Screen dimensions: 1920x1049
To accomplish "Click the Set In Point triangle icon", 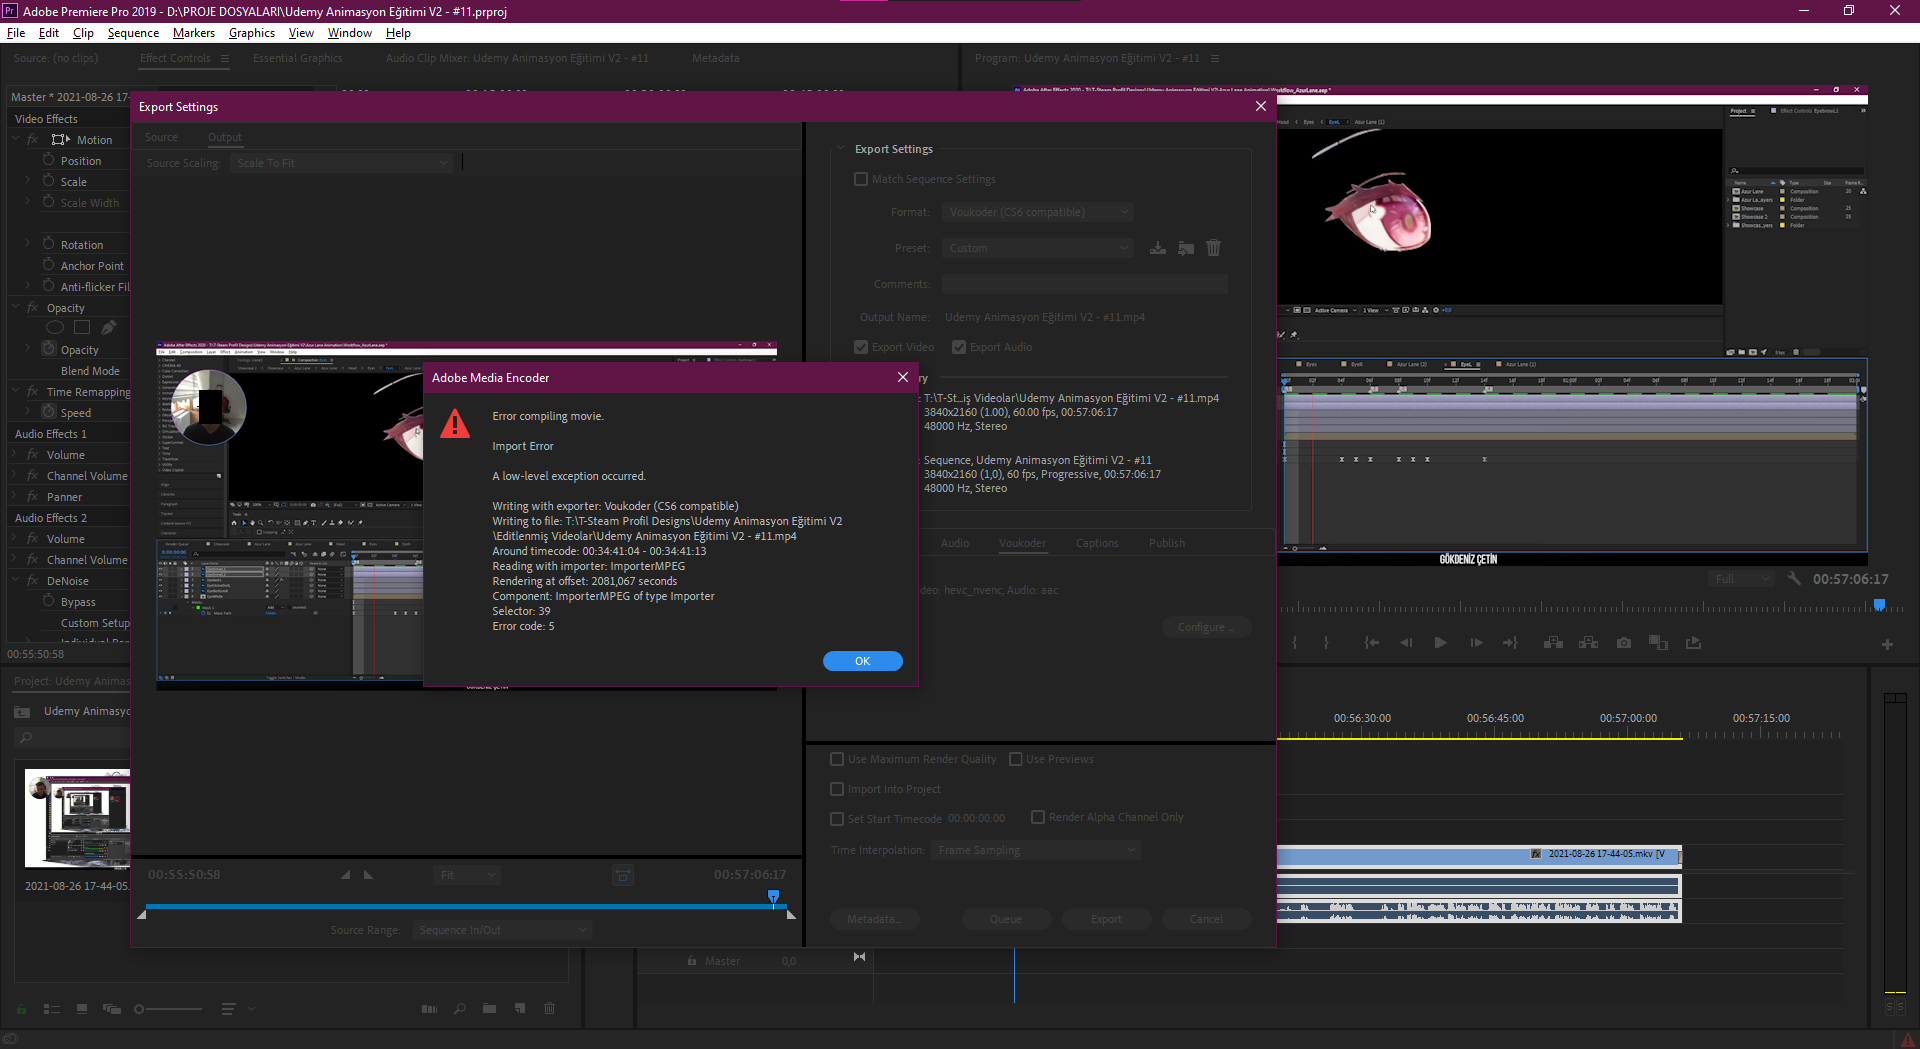I will [346, 875].
